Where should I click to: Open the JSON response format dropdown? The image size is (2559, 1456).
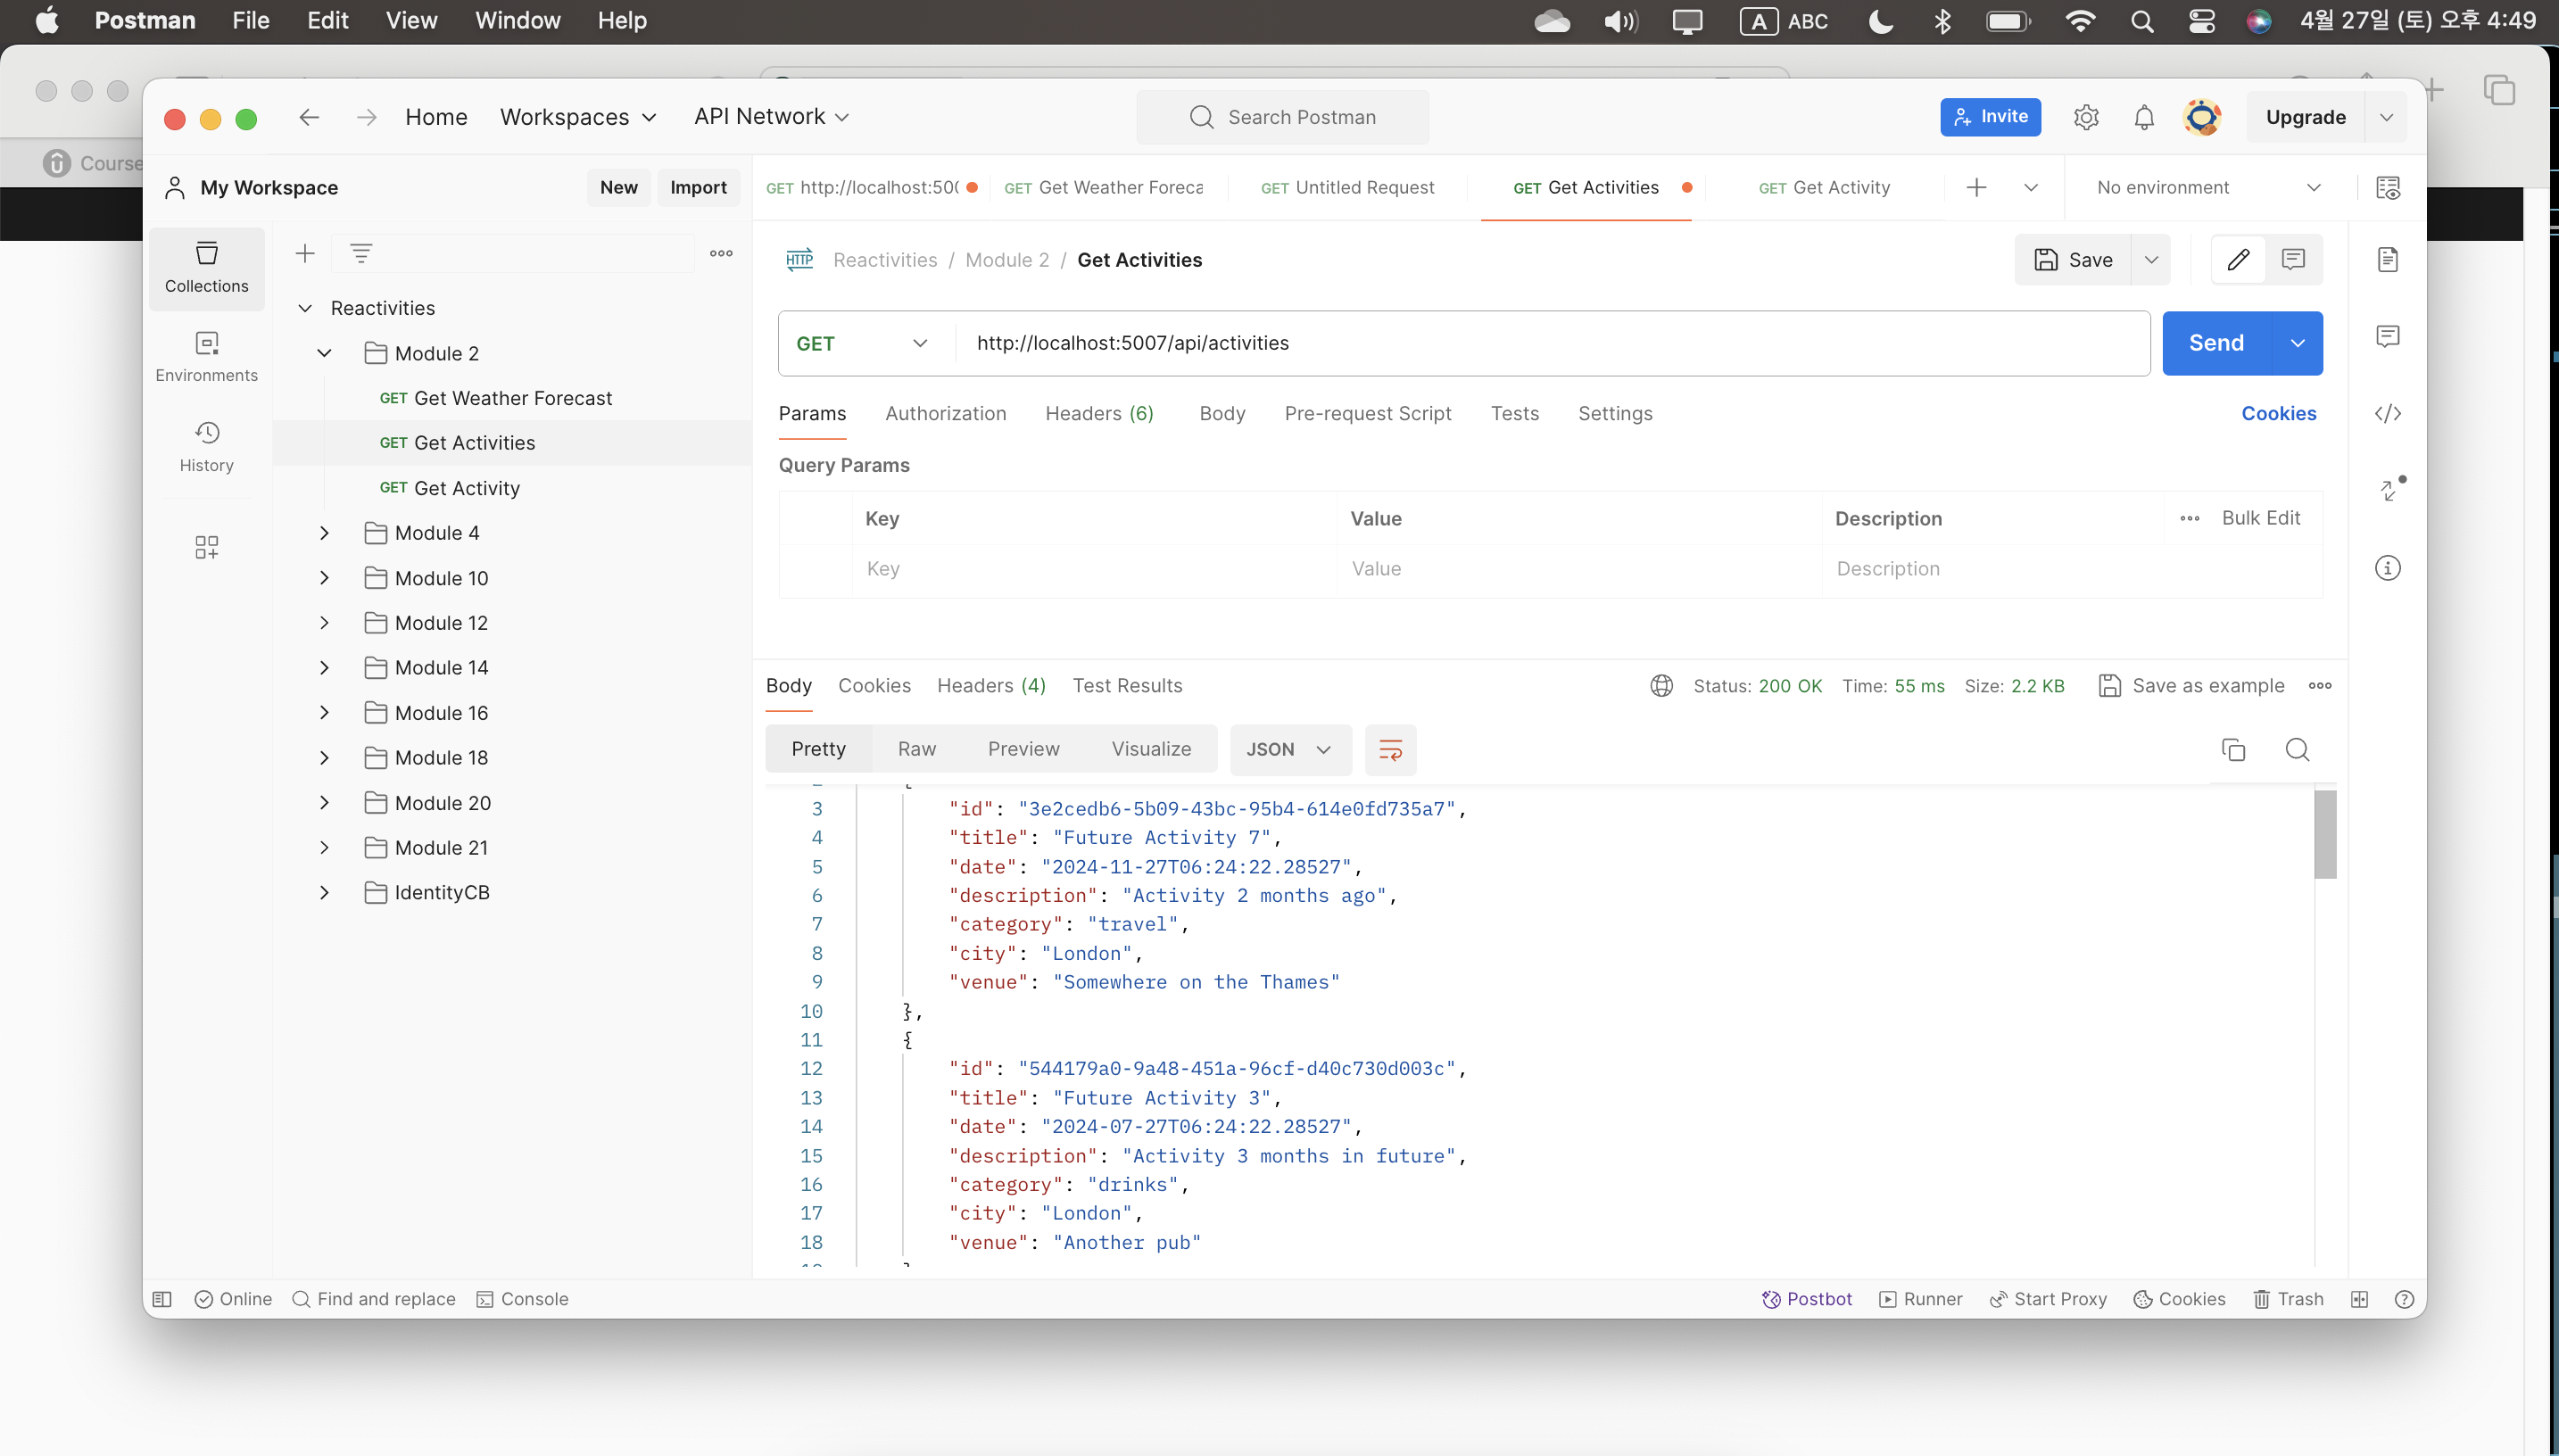click(x=1289, y=749)
